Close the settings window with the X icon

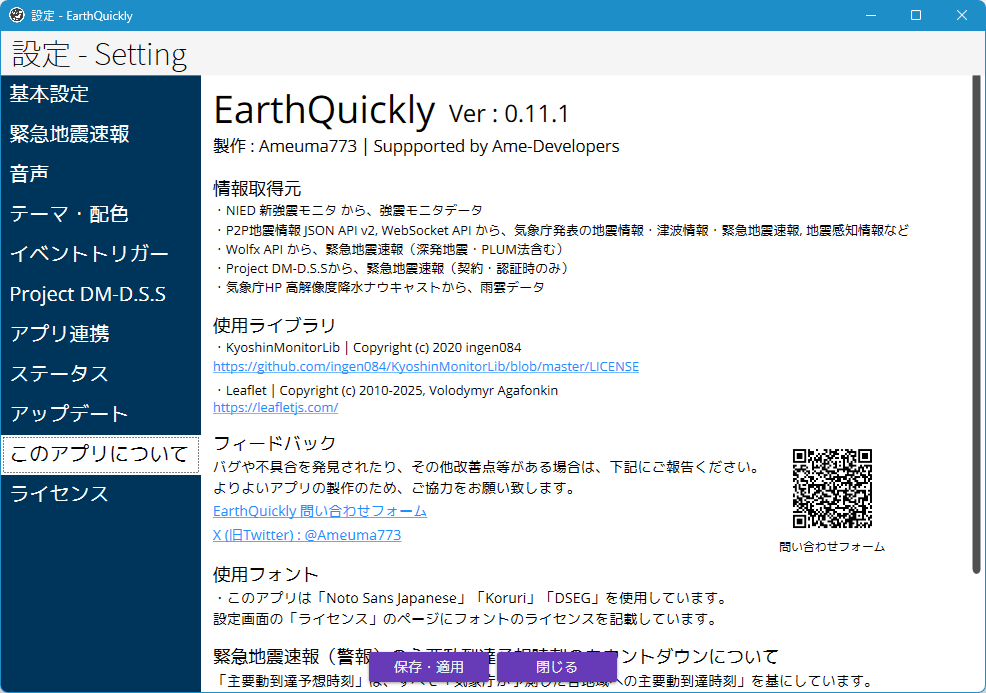pyautogui.click(x=962, y=15)
